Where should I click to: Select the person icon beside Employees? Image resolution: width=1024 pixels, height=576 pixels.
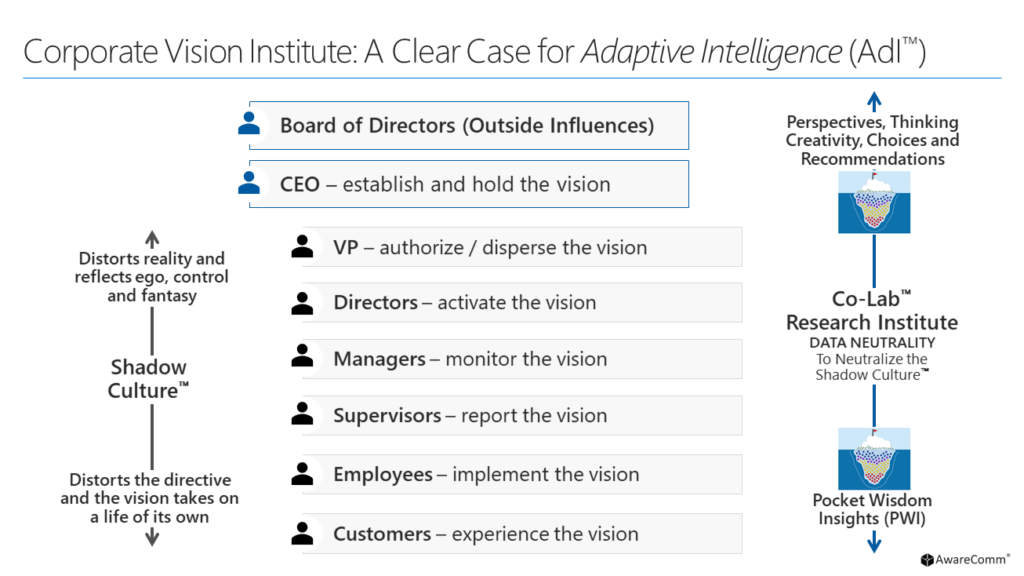pyautogui.click(x=302, y=473)
